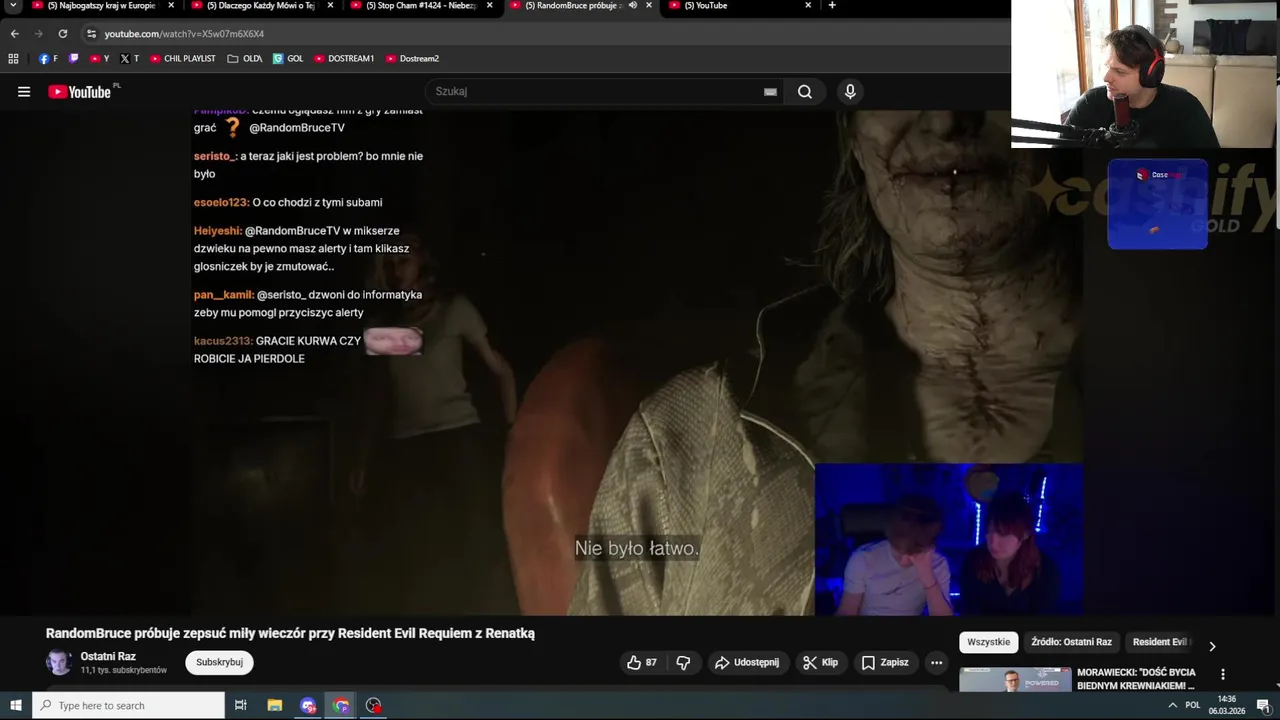The height and width of the screenshot is (720, 1280).
Task: Mute the RandomBruce tab audio icon
Action: [x=633, y=6]
